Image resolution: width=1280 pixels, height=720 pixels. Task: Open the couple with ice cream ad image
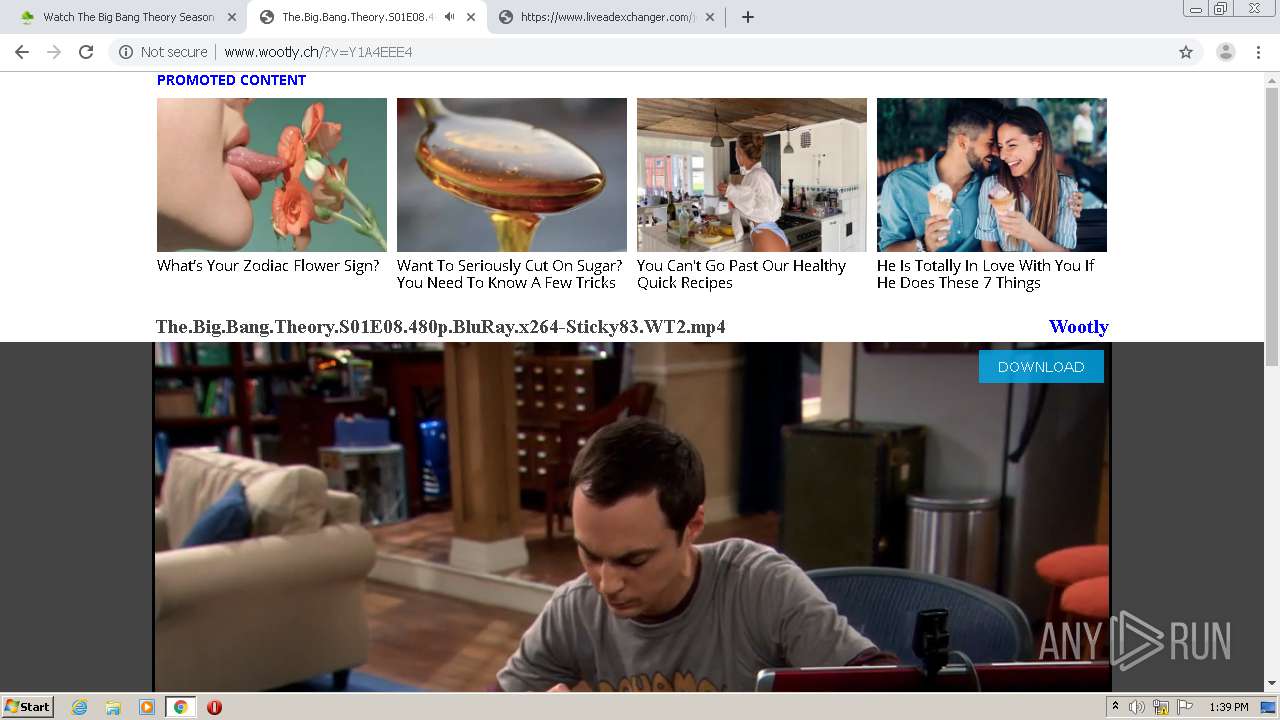pyautogui.click(x=992, y=175)
